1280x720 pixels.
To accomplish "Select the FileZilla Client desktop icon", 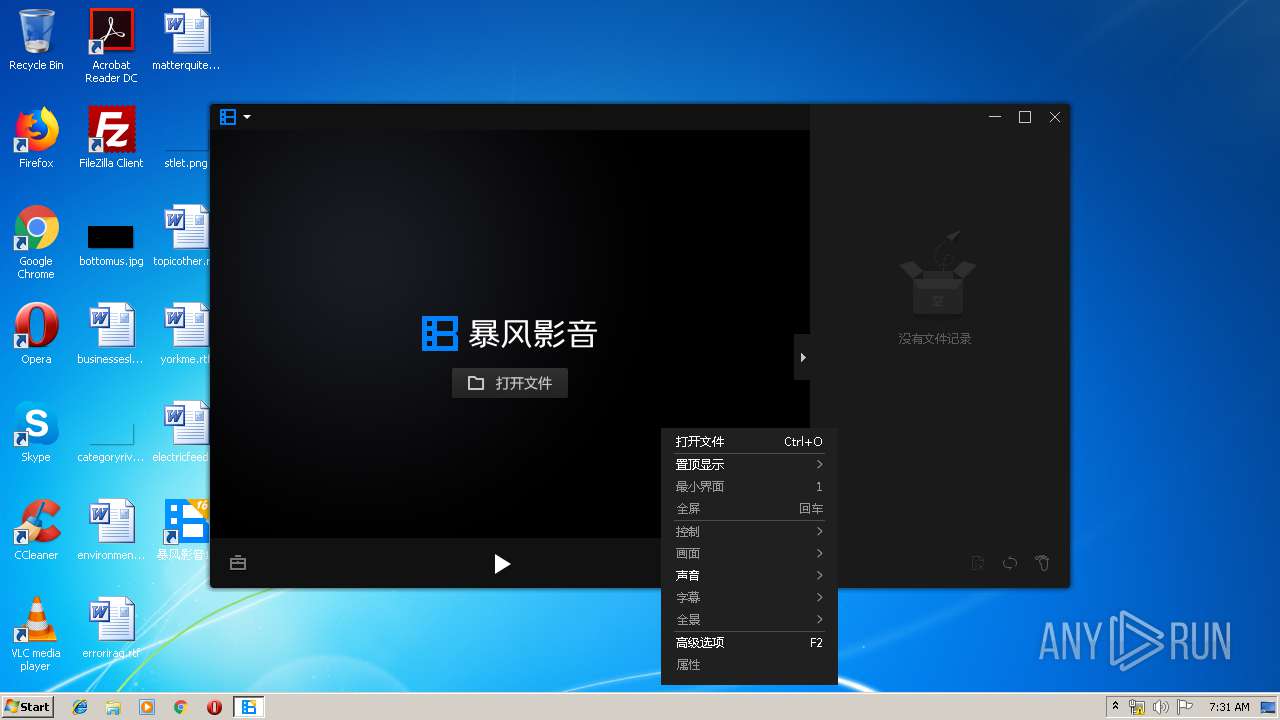I will coord(111,138).
